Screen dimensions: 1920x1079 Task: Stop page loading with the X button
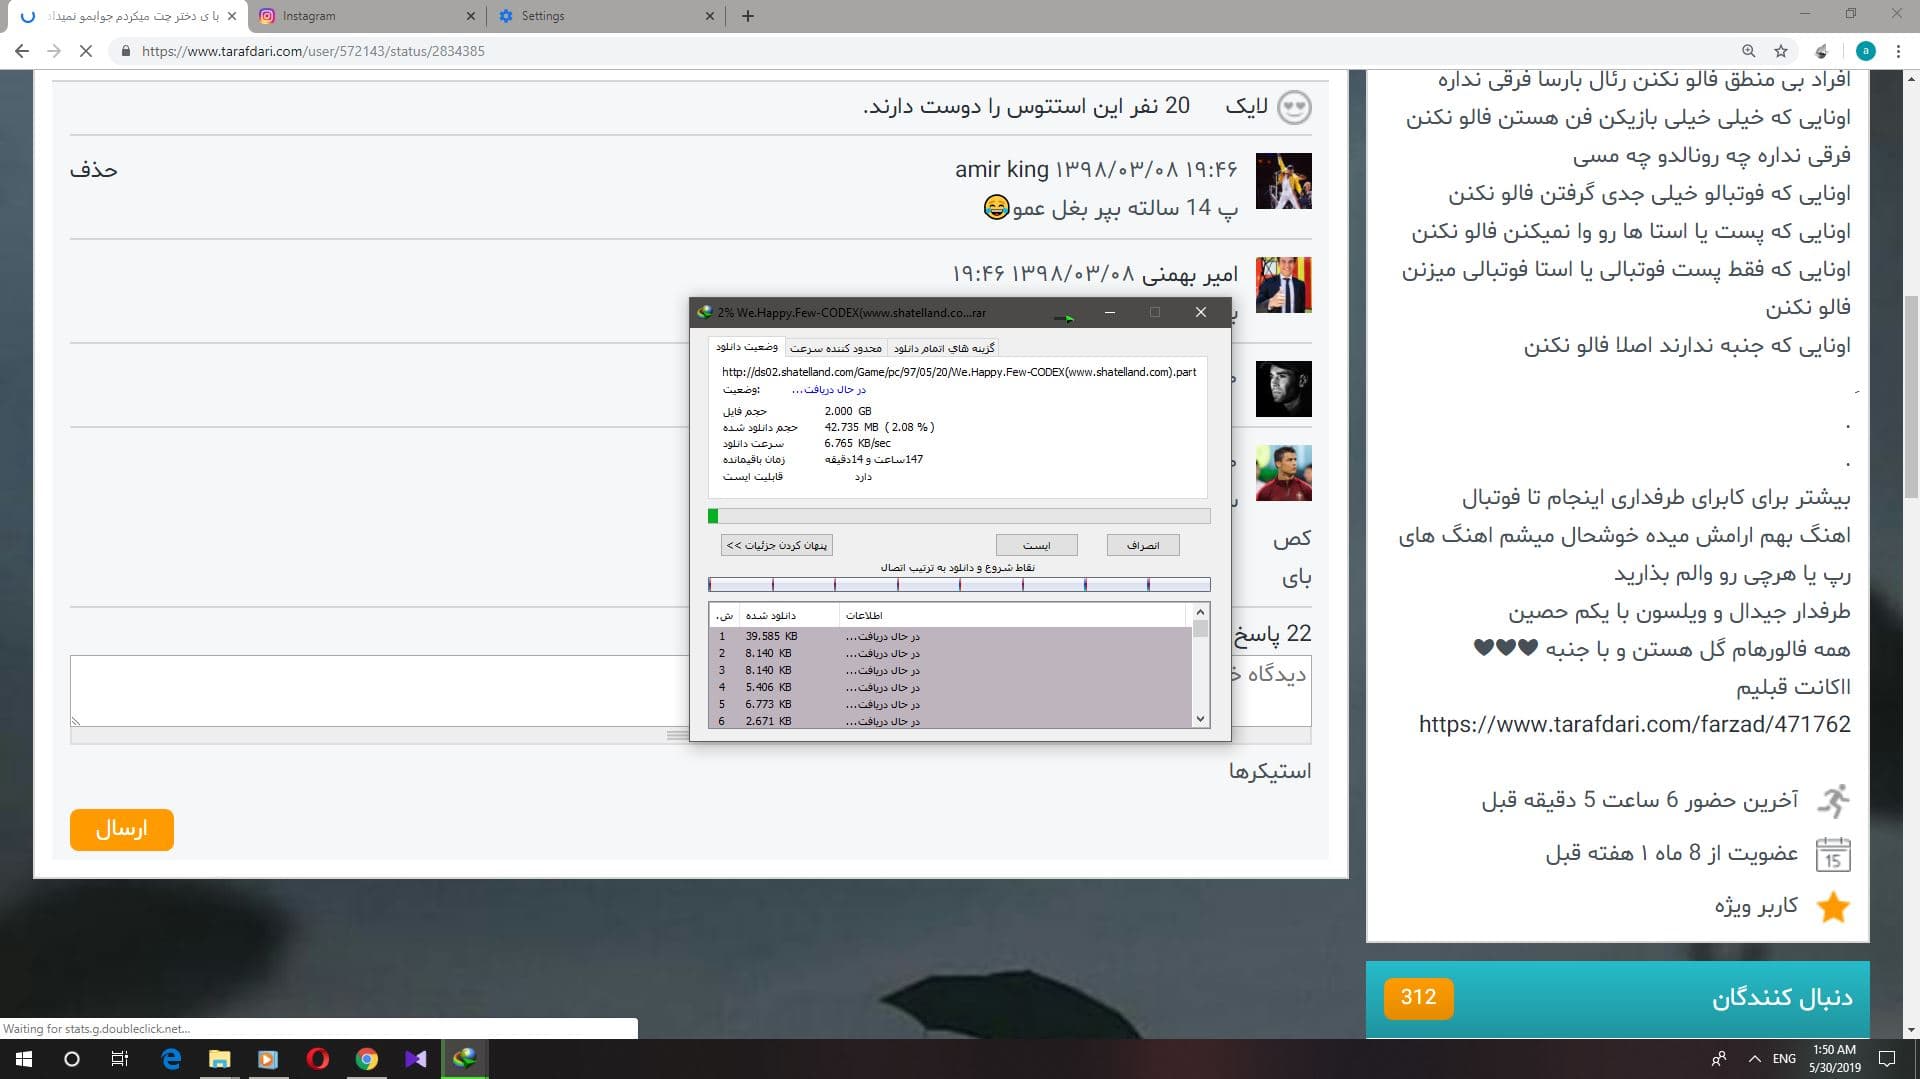coord(86,51)
